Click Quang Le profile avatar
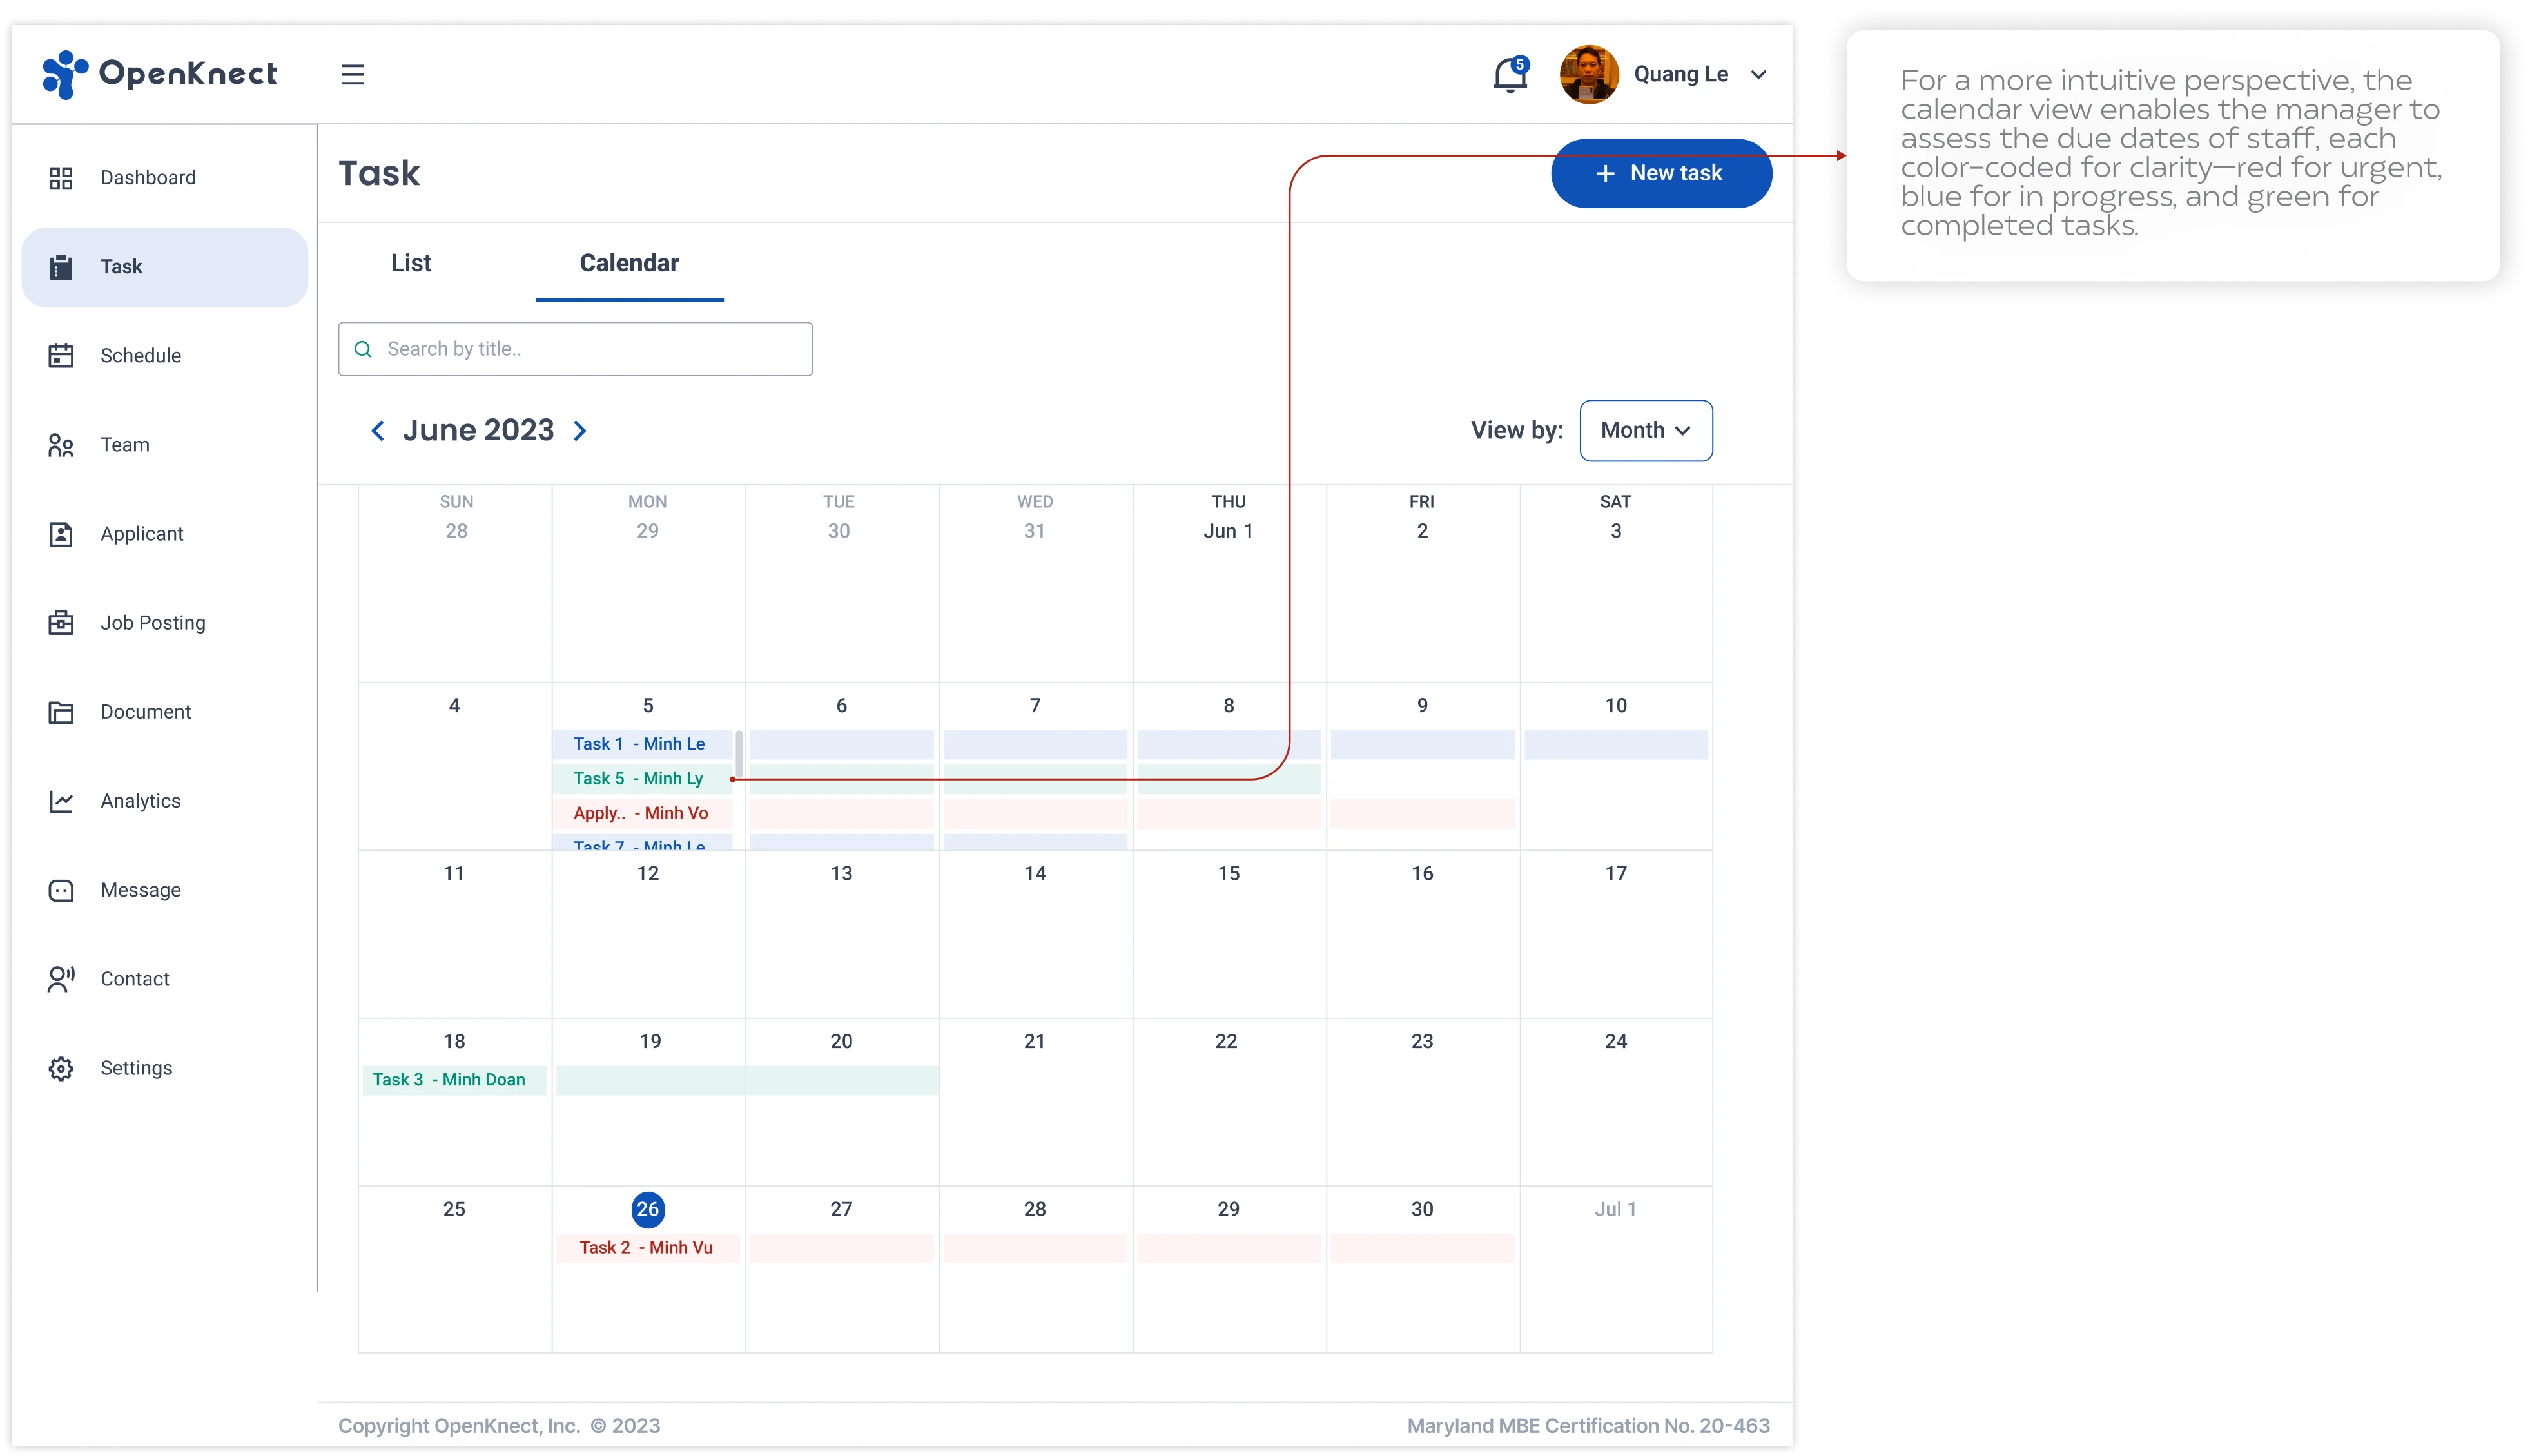This screenshot has height=1456, width=2530. (x=1589, y=75)
